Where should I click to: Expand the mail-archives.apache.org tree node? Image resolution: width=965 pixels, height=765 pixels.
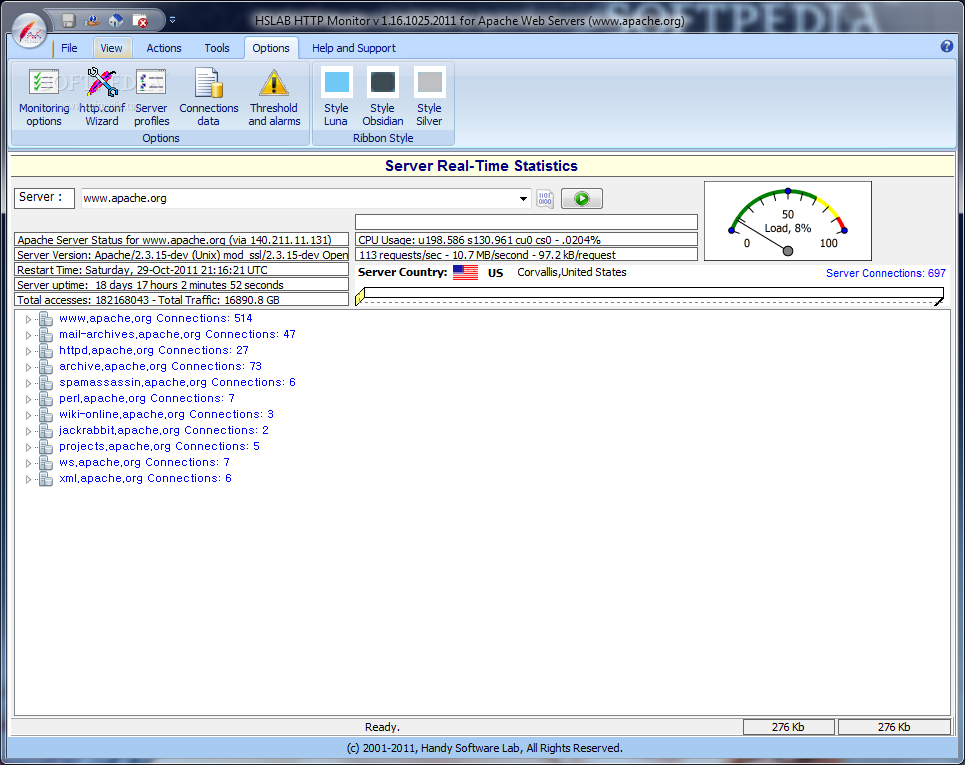[28, 335]
